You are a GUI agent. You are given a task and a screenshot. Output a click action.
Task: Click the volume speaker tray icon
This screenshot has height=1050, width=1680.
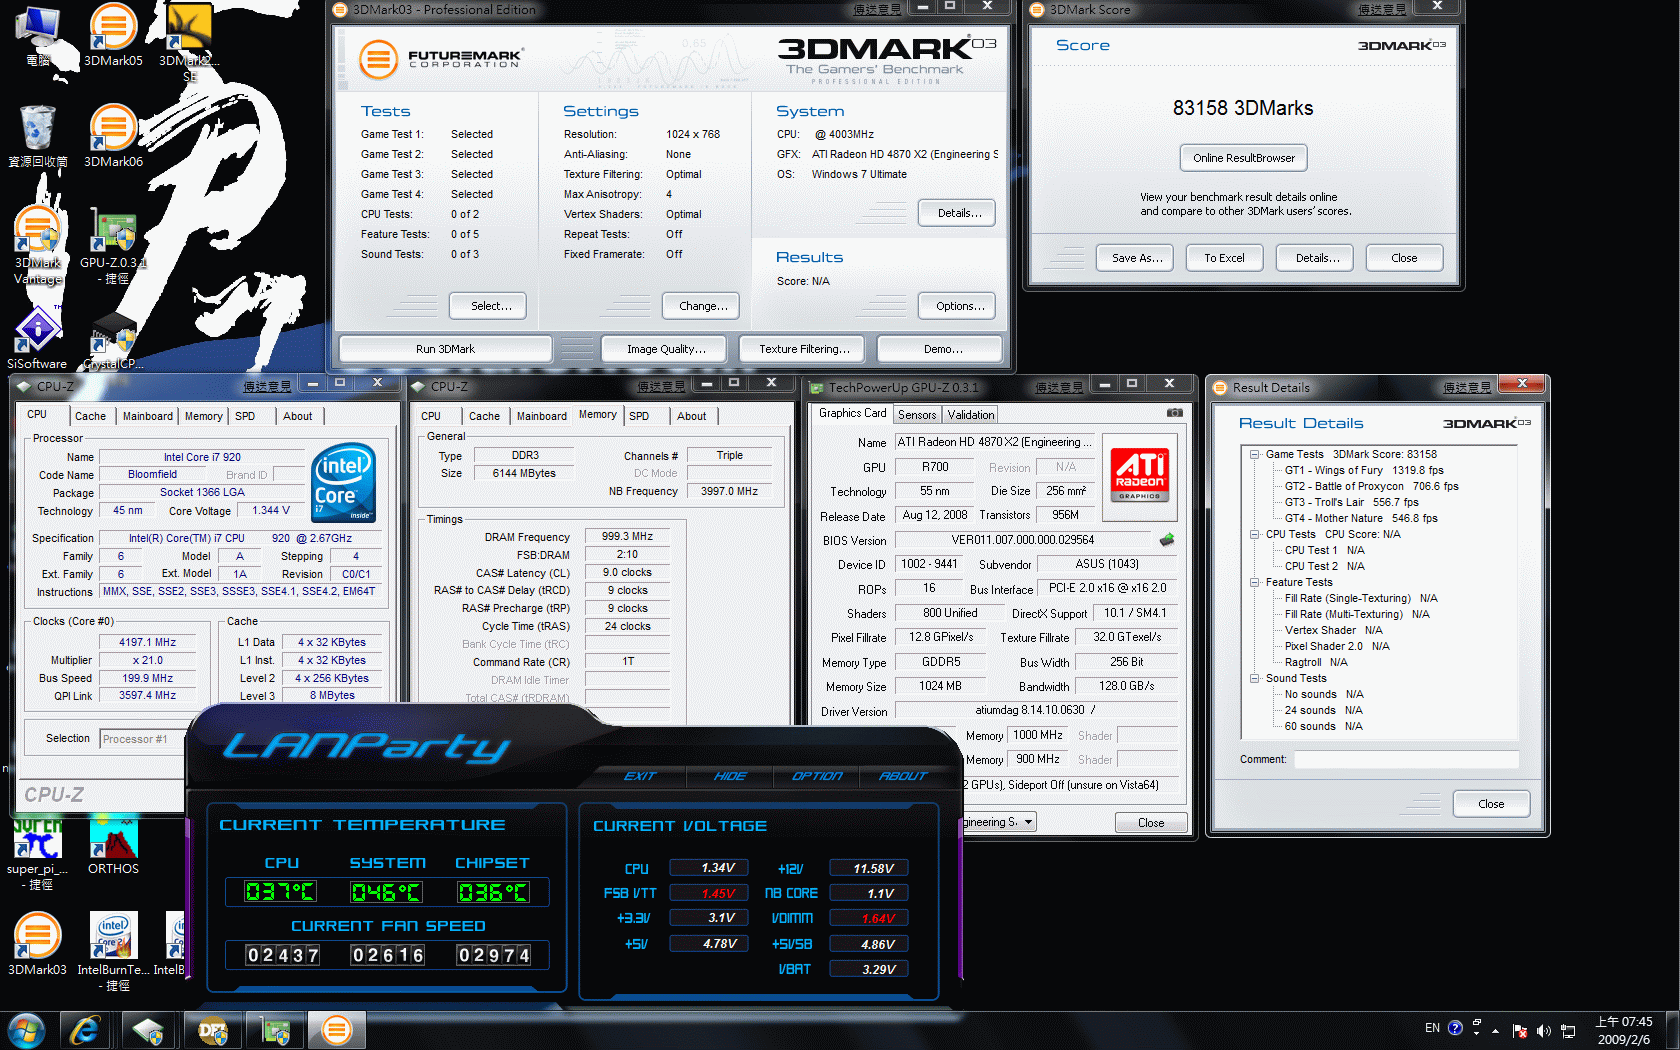coord(1543,1030)
